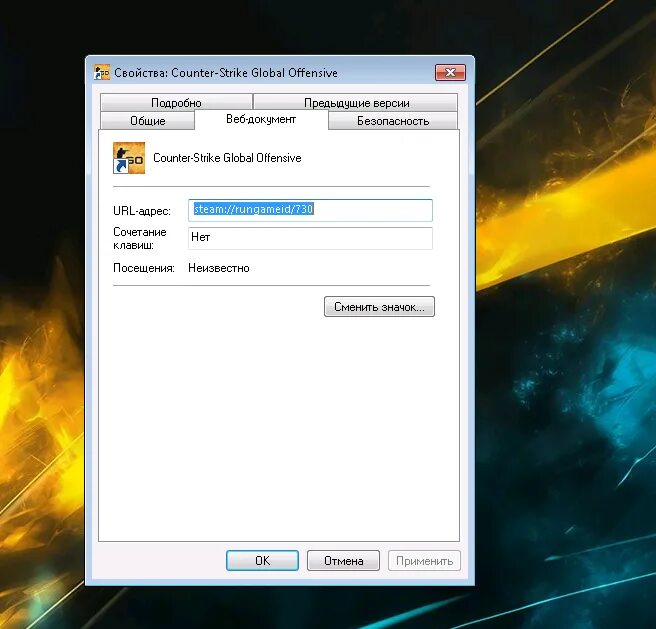The image size is (656, 629).
Task: Confirm with the OK button
Action: [262, 560]
